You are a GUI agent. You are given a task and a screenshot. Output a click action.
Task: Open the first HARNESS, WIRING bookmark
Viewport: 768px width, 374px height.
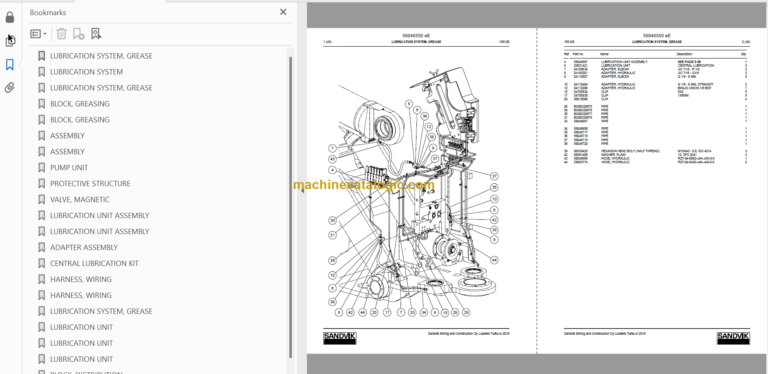click(81, 279)
